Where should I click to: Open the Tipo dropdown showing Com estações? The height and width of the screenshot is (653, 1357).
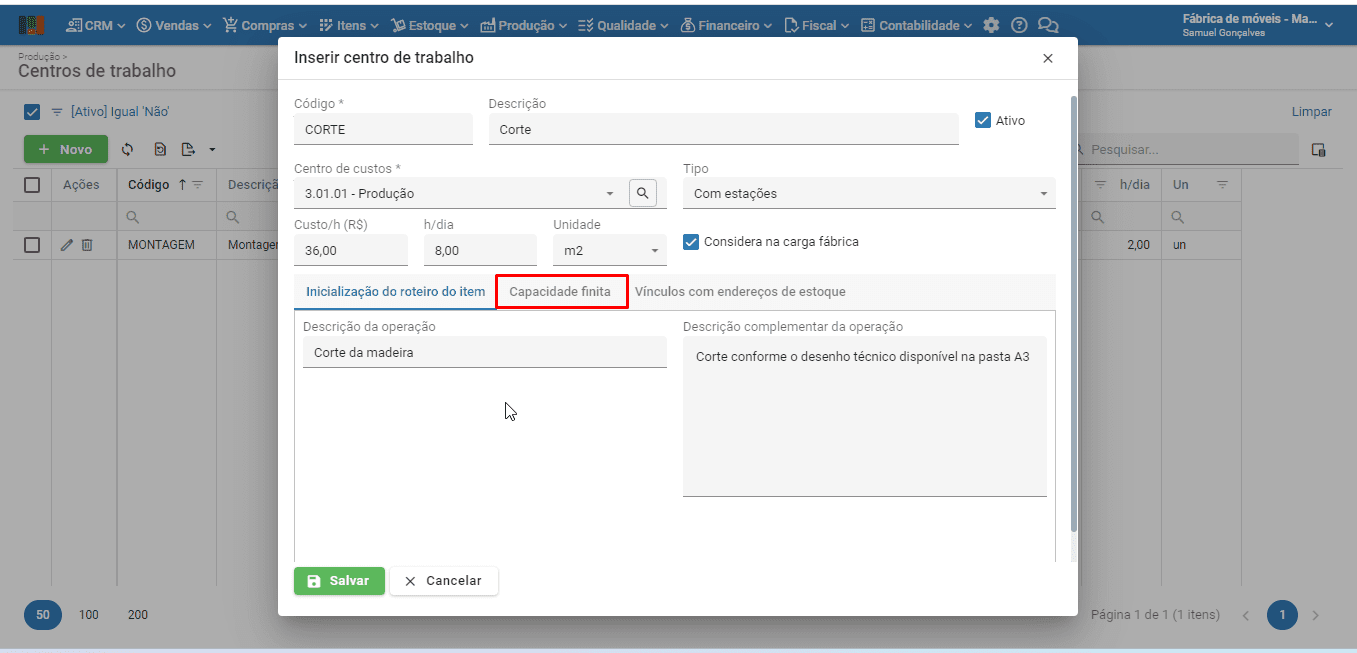tap(1043, 194)
